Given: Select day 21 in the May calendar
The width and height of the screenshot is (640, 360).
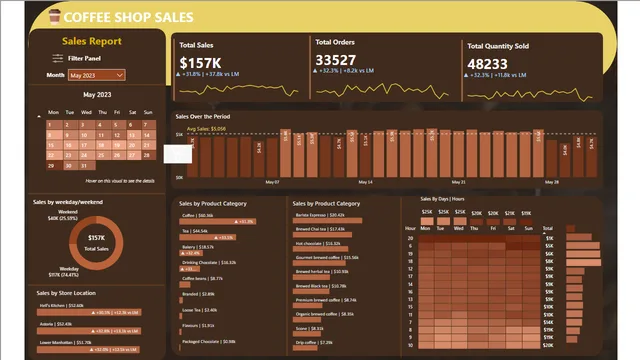Looking at the screenshot, I should 149,145.
